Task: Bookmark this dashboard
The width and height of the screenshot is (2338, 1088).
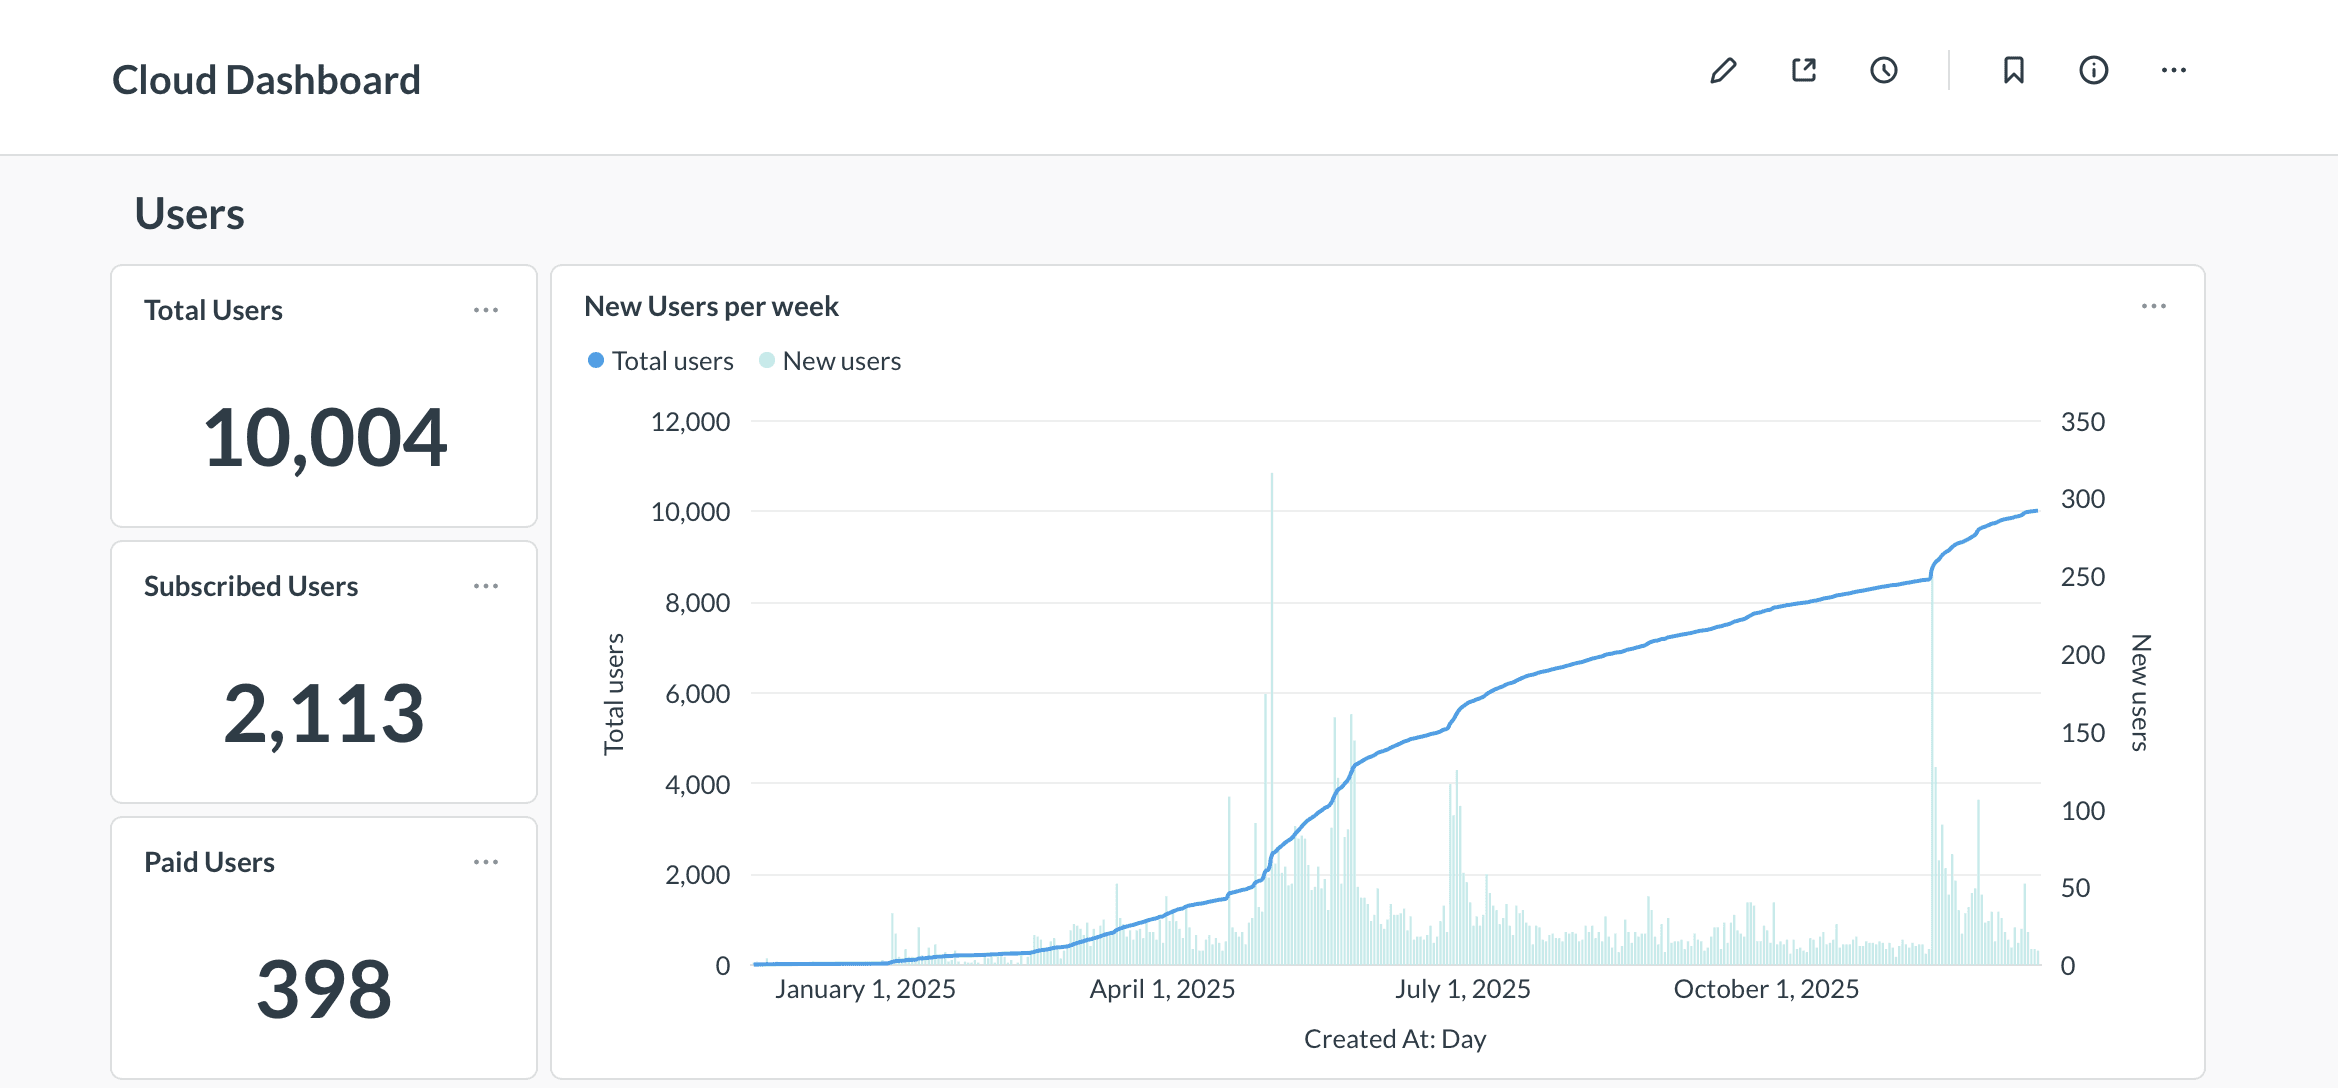Action: point(2013,70)
